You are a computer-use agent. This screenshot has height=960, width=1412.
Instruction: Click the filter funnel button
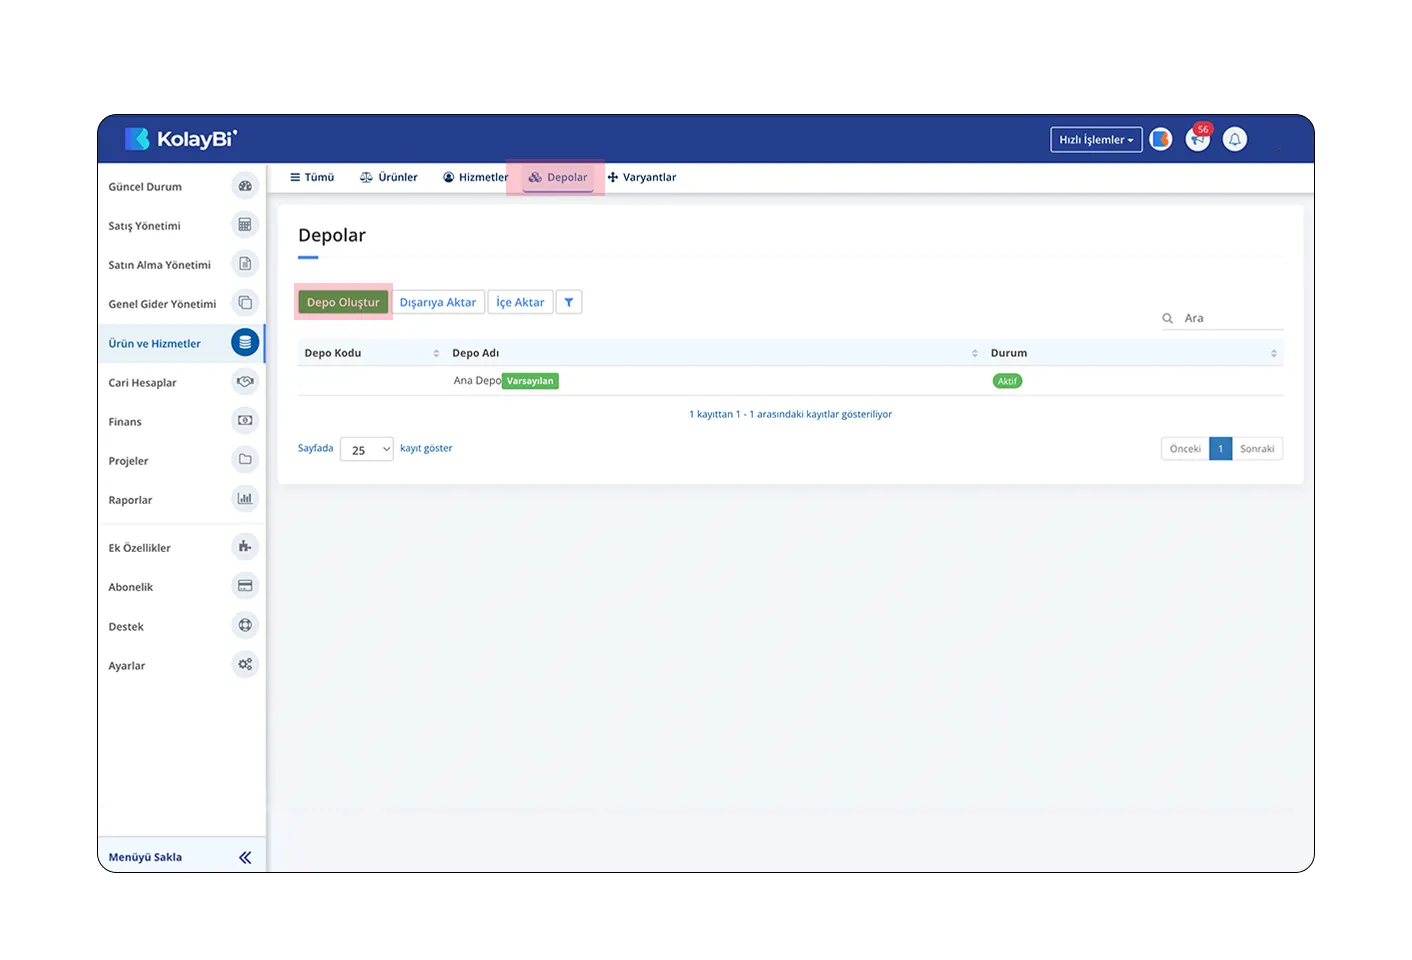[x=569, y=302]
